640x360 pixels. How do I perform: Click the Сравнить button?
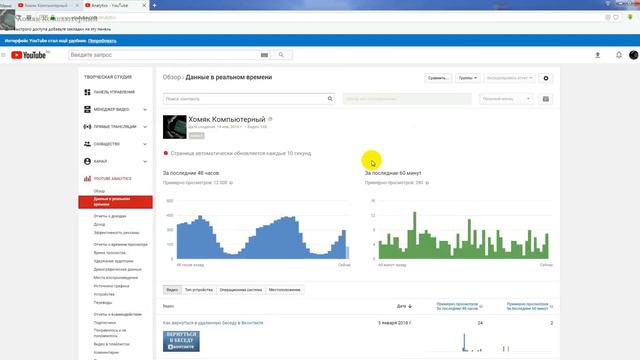click(x=438, y=78)
